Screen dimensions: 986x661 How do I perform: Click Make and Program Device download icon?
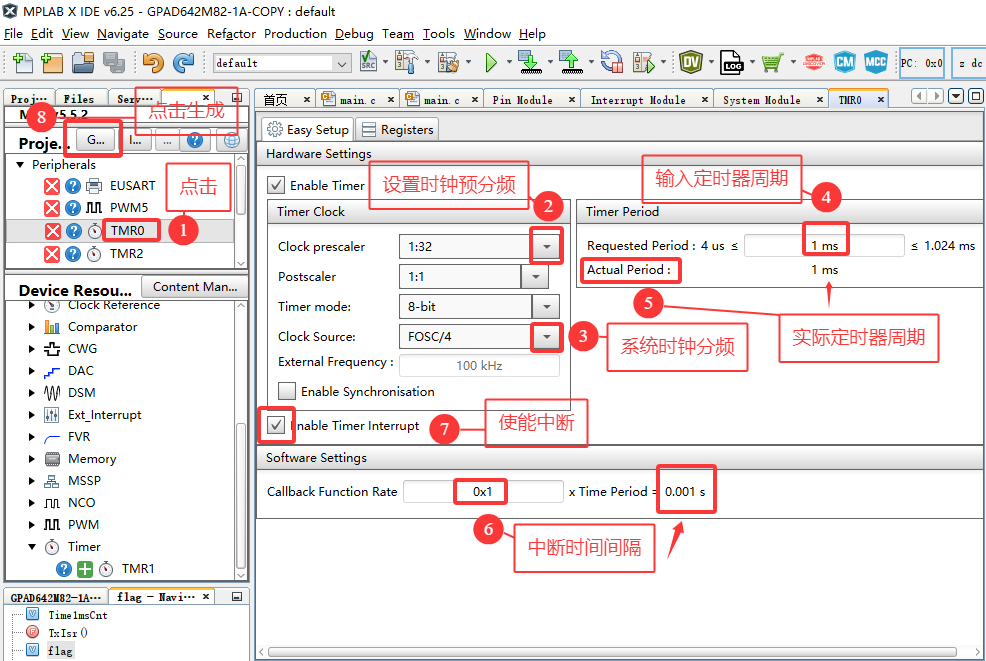click(x=530, y=62)
